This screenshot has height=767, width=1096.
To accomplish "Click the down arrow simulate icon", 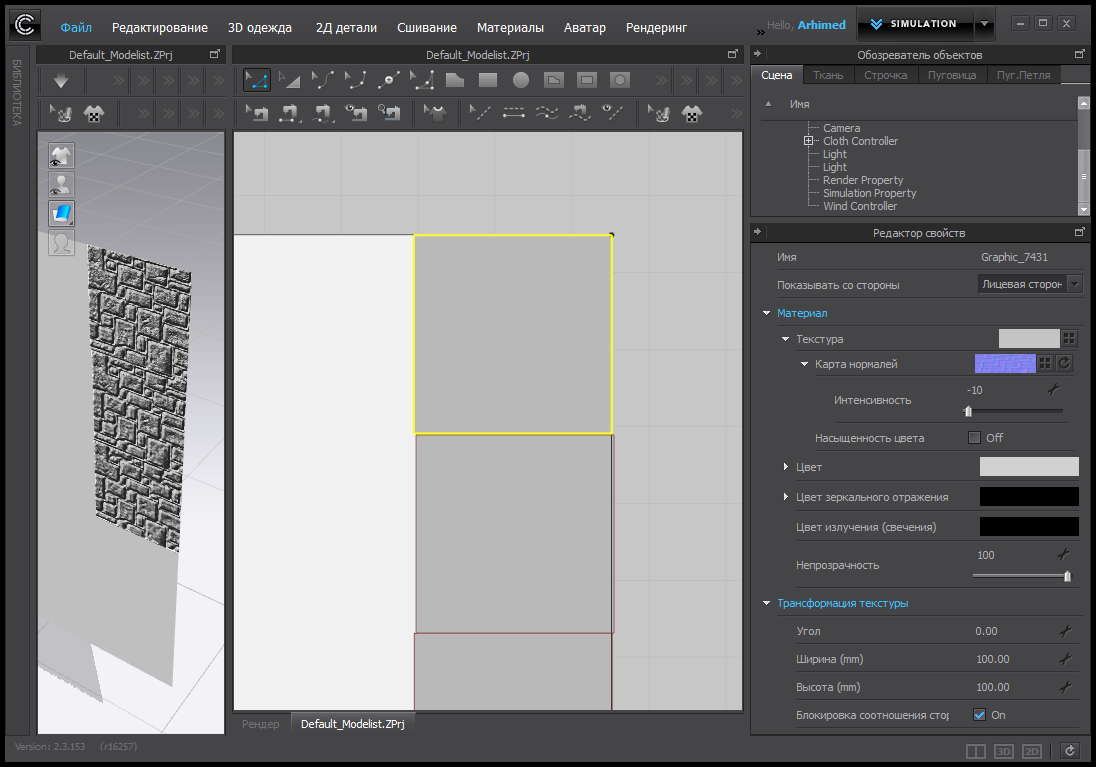I will coord(61,81).
